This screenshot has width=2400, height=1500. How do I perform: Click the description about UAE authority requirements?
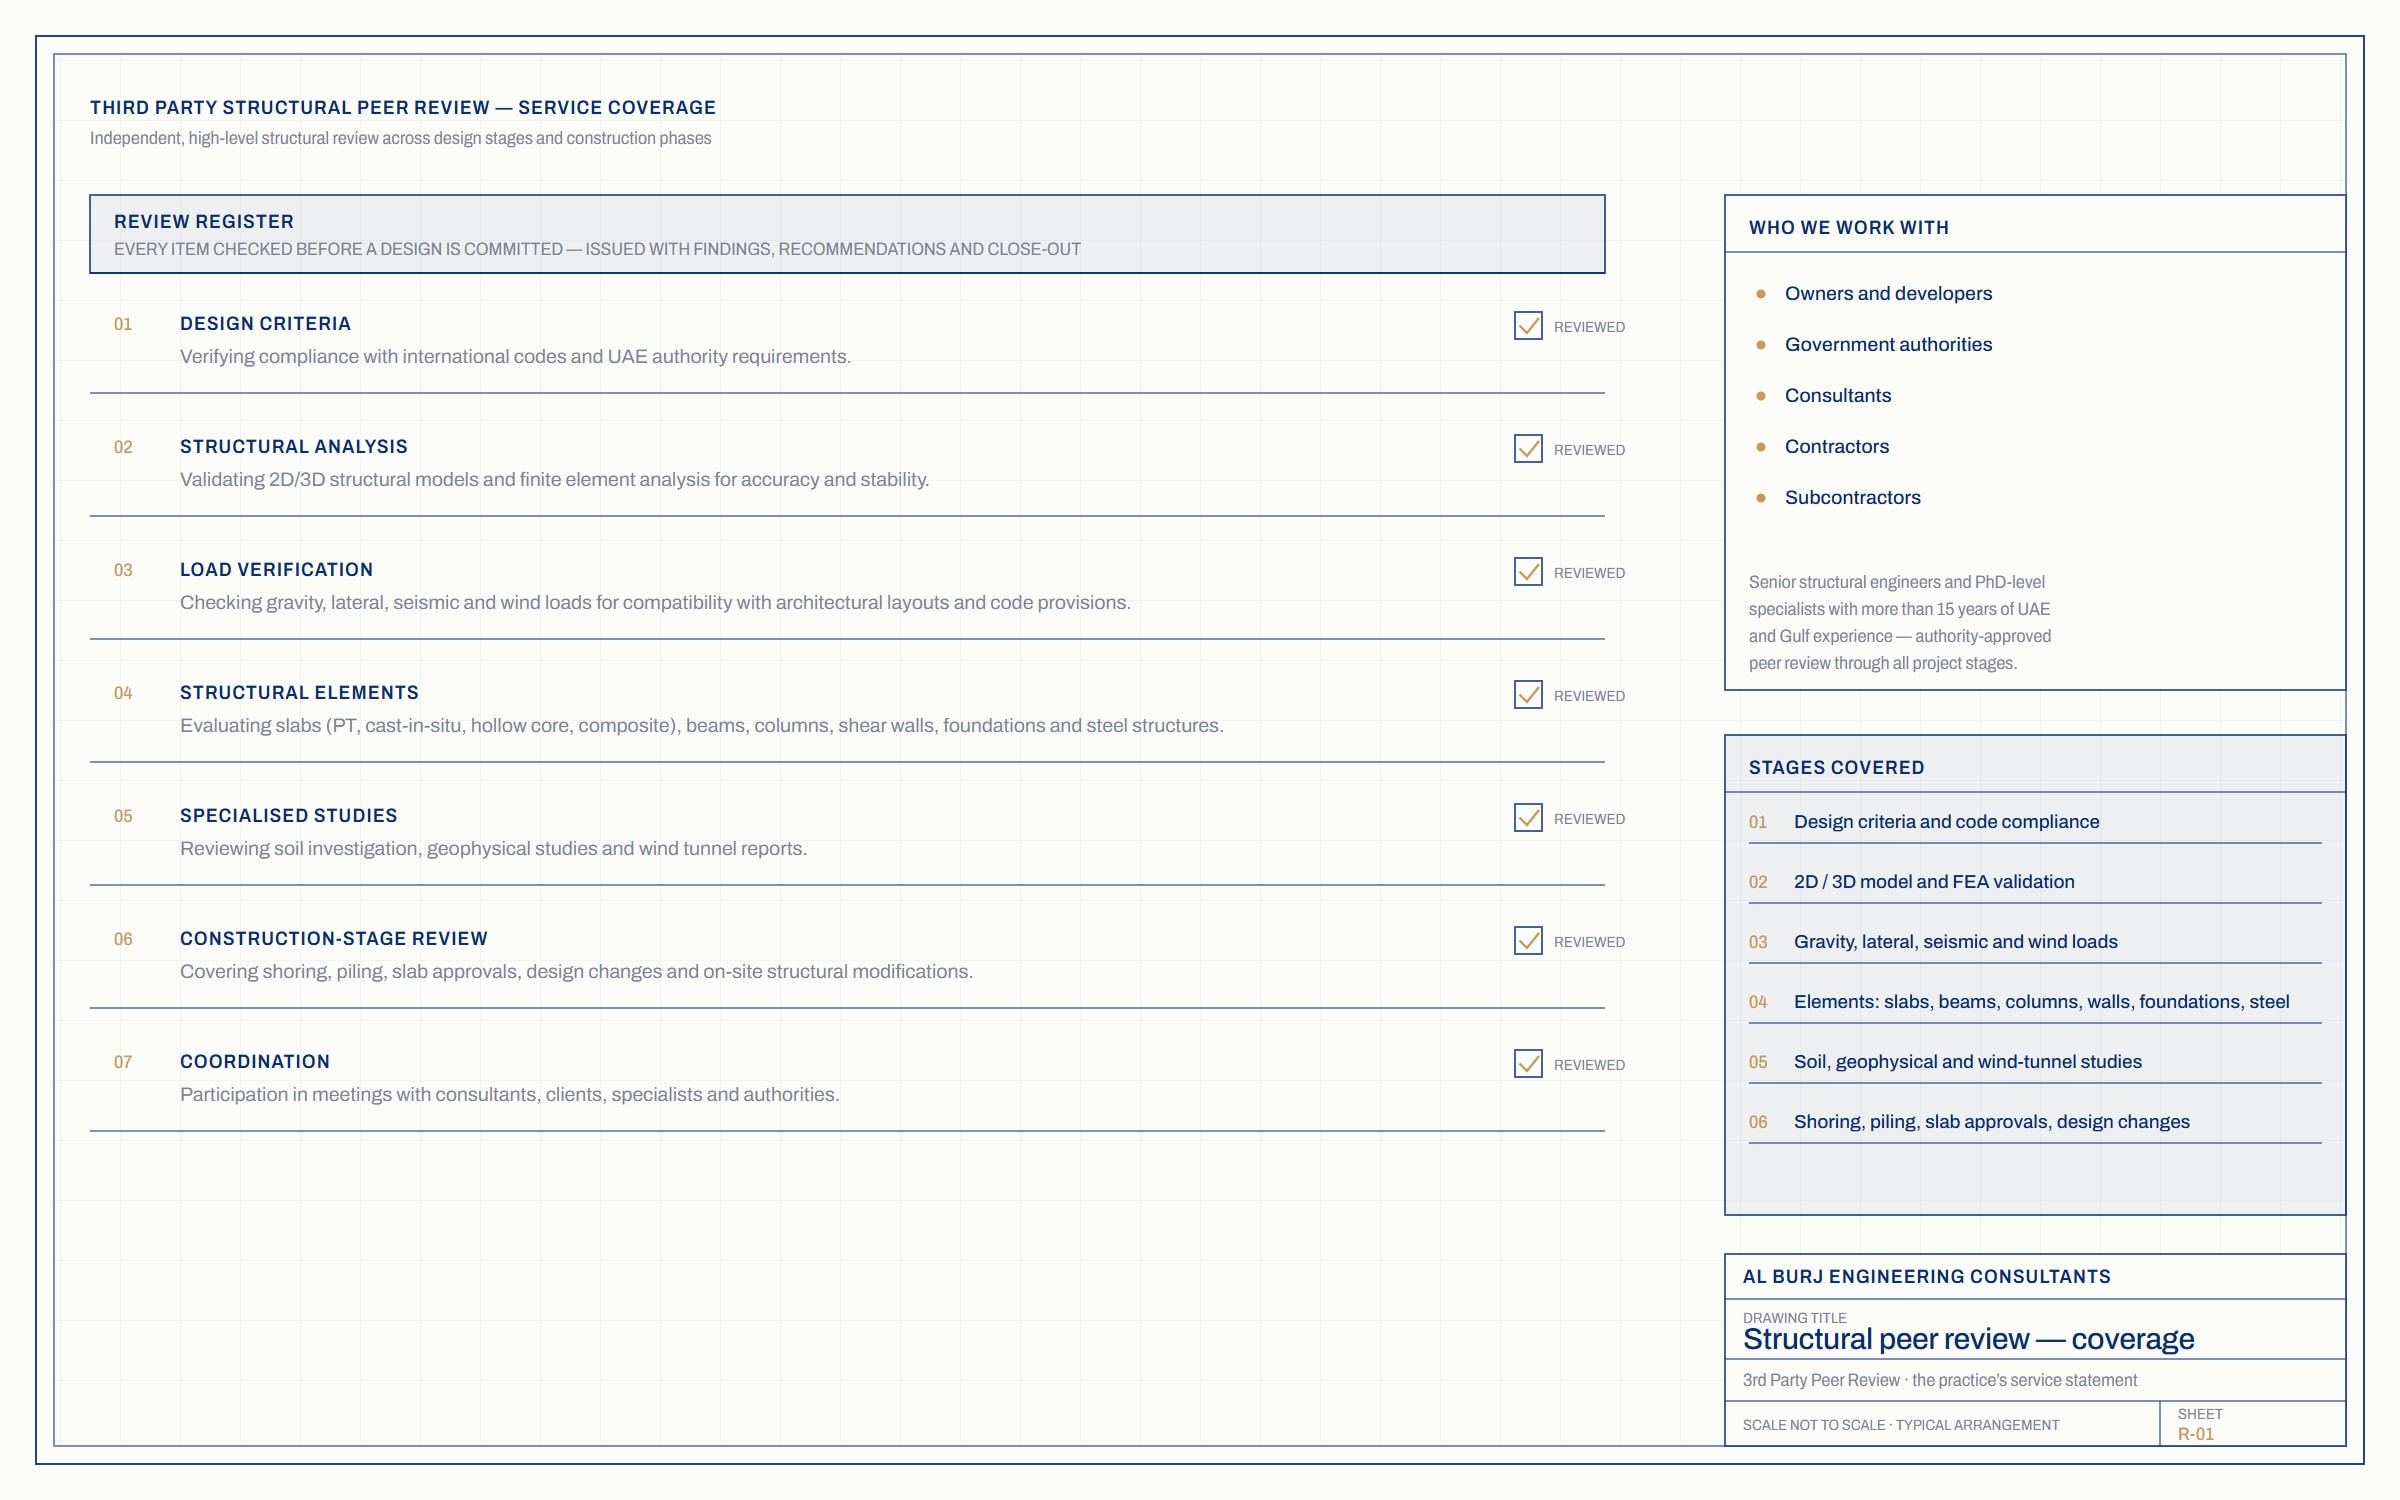point(515,357)
